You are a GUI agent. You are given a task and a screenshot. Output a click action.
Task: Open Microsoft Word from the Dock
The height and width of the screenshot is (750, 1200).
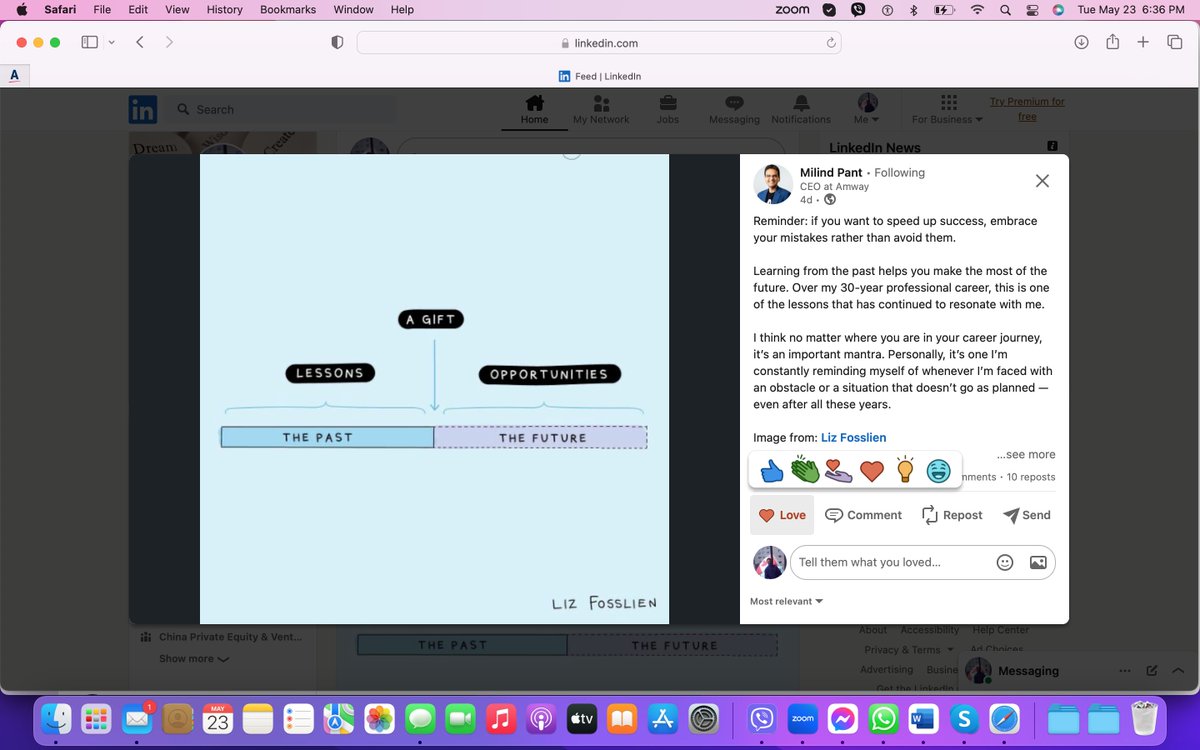(923, 718)
